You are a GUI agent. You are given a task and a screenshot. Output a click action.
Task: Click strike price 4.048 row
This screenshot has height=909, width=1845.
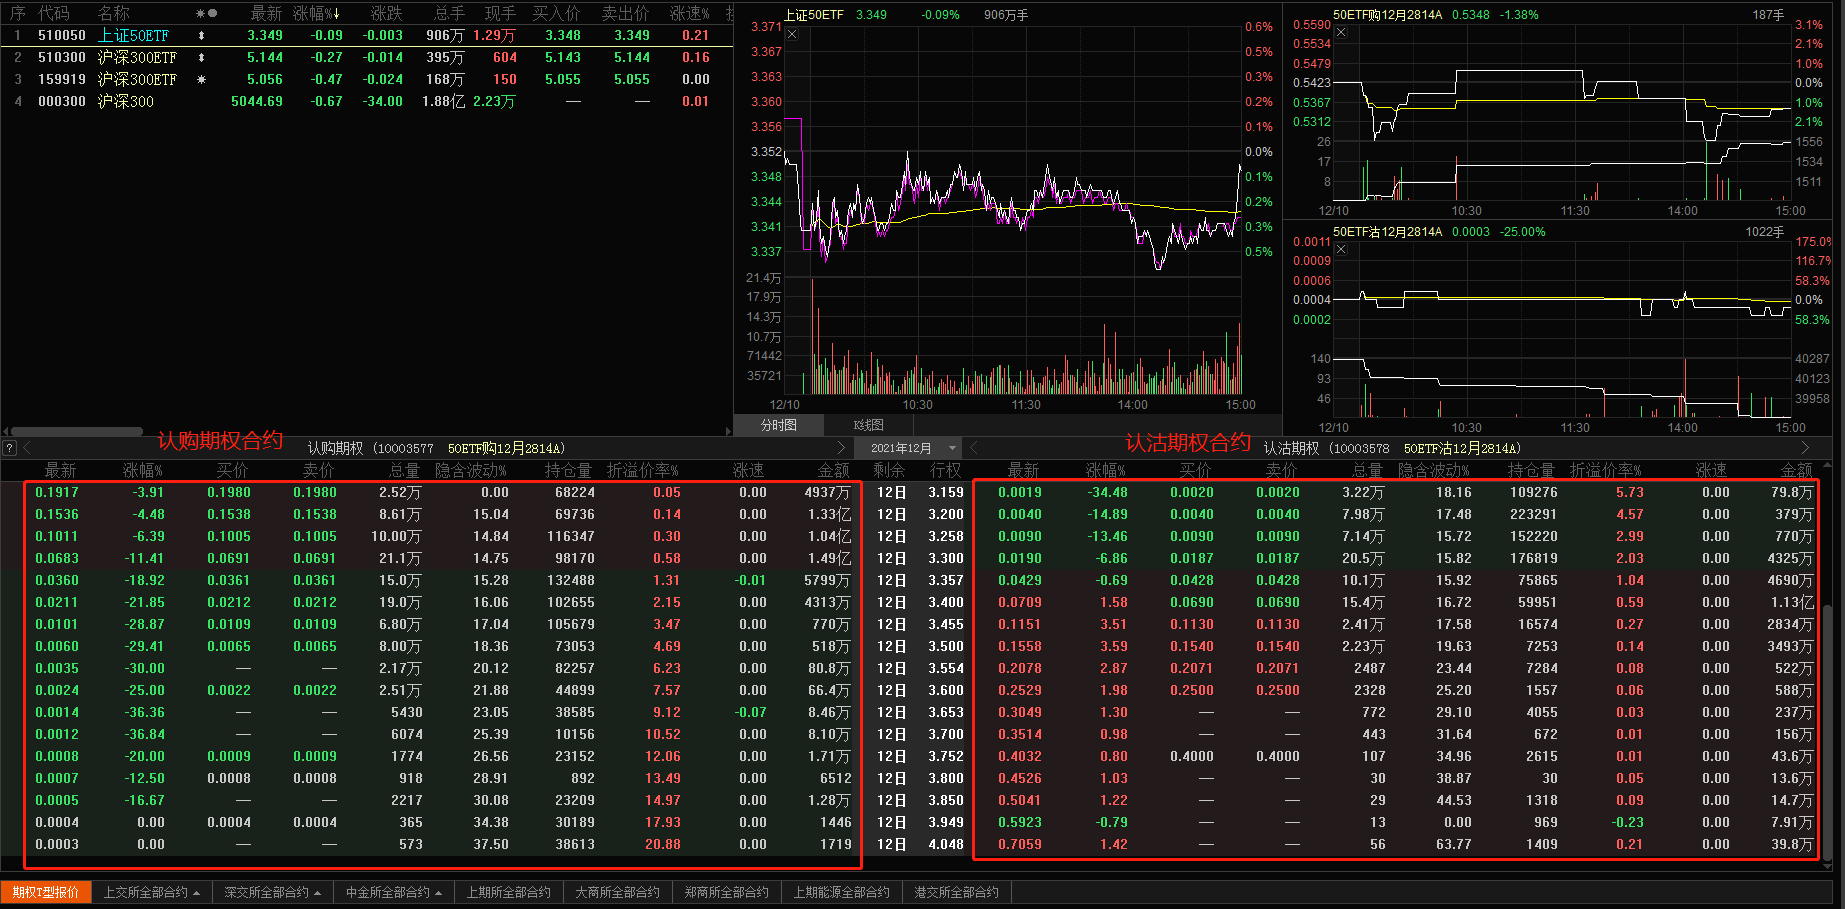pos(946,844)
